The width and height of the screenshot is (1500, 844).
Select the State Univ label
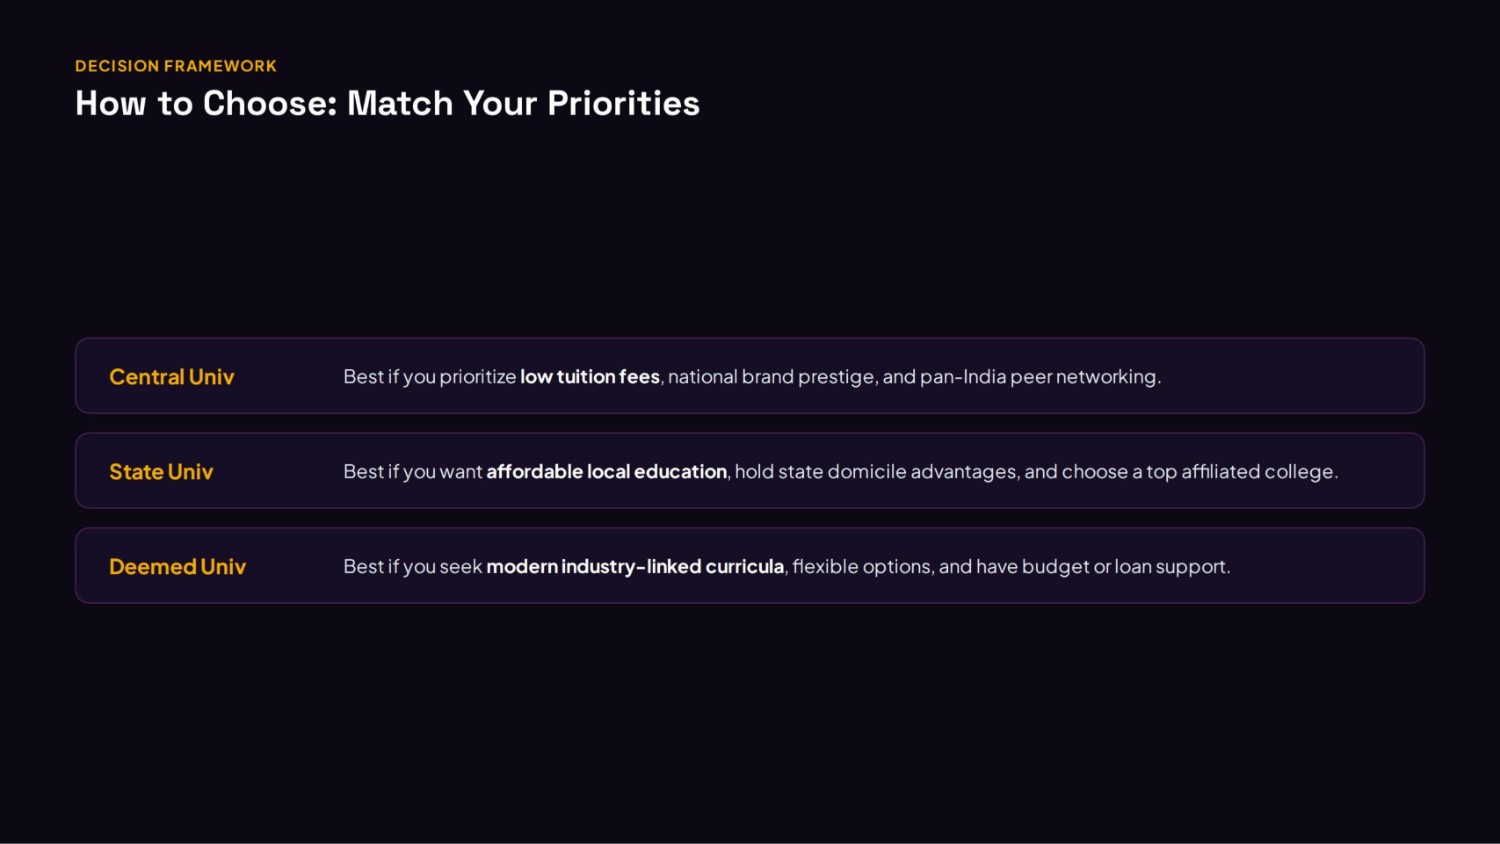tap(161, 472)
